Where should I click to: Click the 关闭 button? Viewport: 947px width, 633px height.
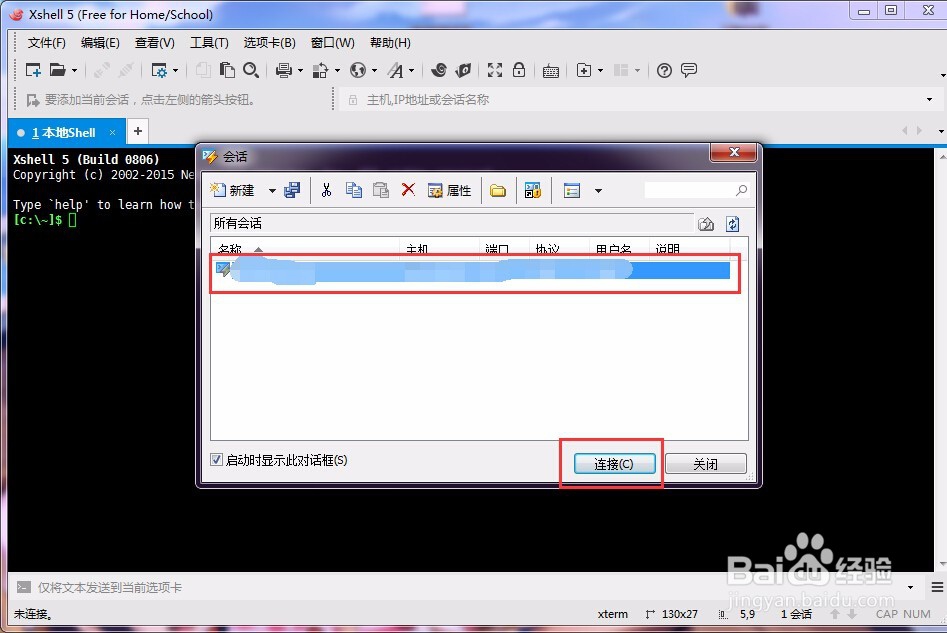pyautogui.click(x=705, y=464)
